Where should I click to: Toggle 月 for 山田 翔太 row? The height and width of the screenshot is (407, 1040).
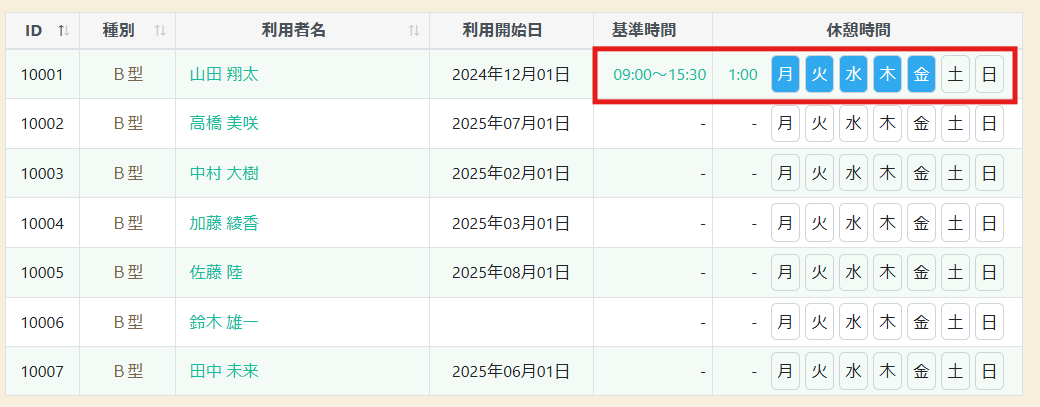(785, 74)
